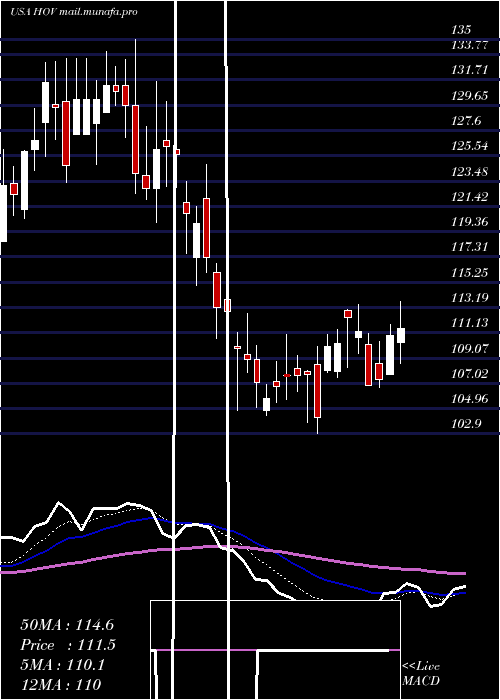This screenshot has width=500, height=700.
Task: Click the 104.96 price axis label
Action: (470, 398)
